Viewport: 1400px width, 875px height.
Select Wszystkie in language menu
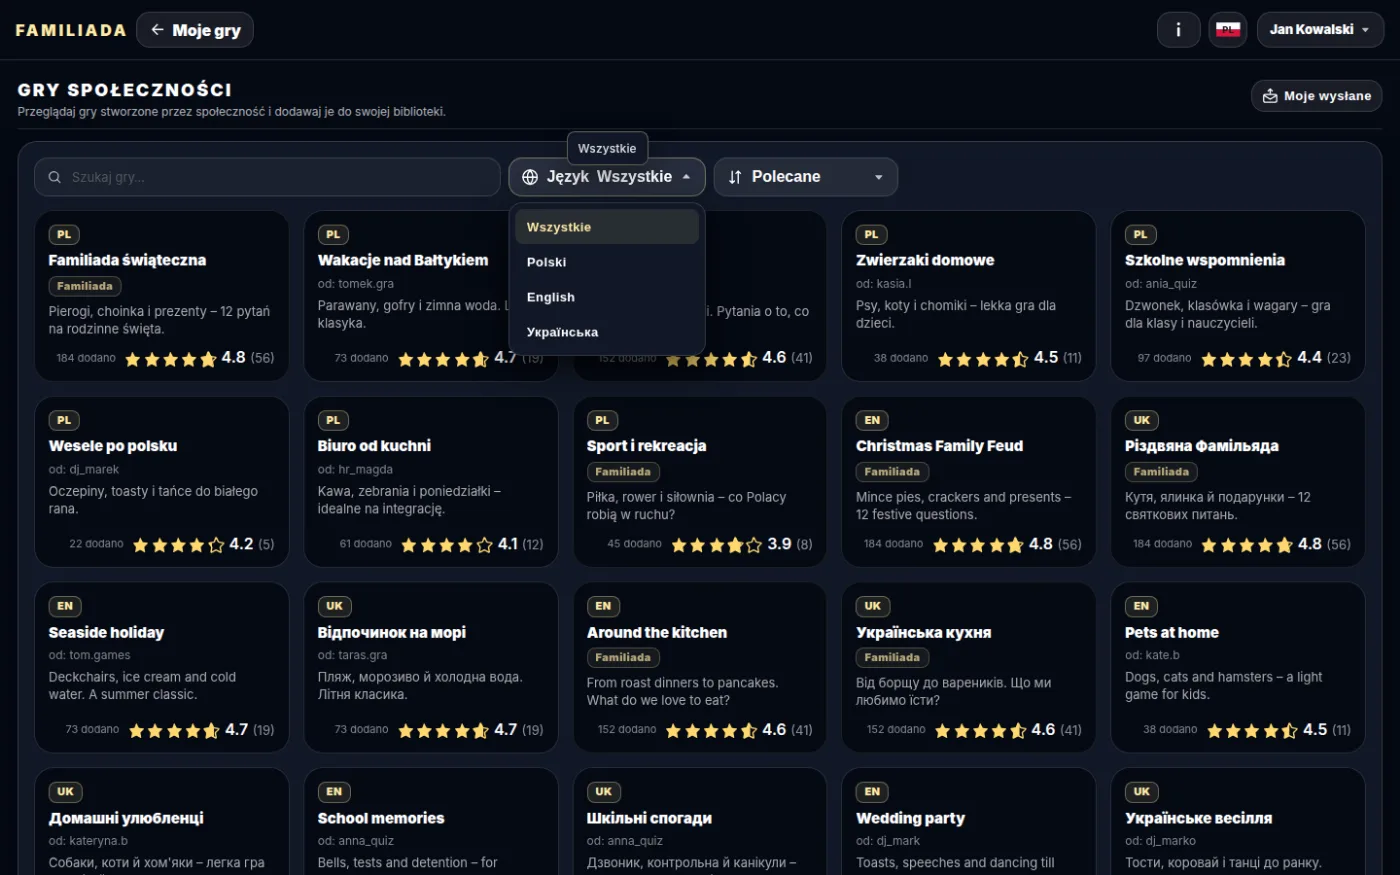(x=607, y=227)
